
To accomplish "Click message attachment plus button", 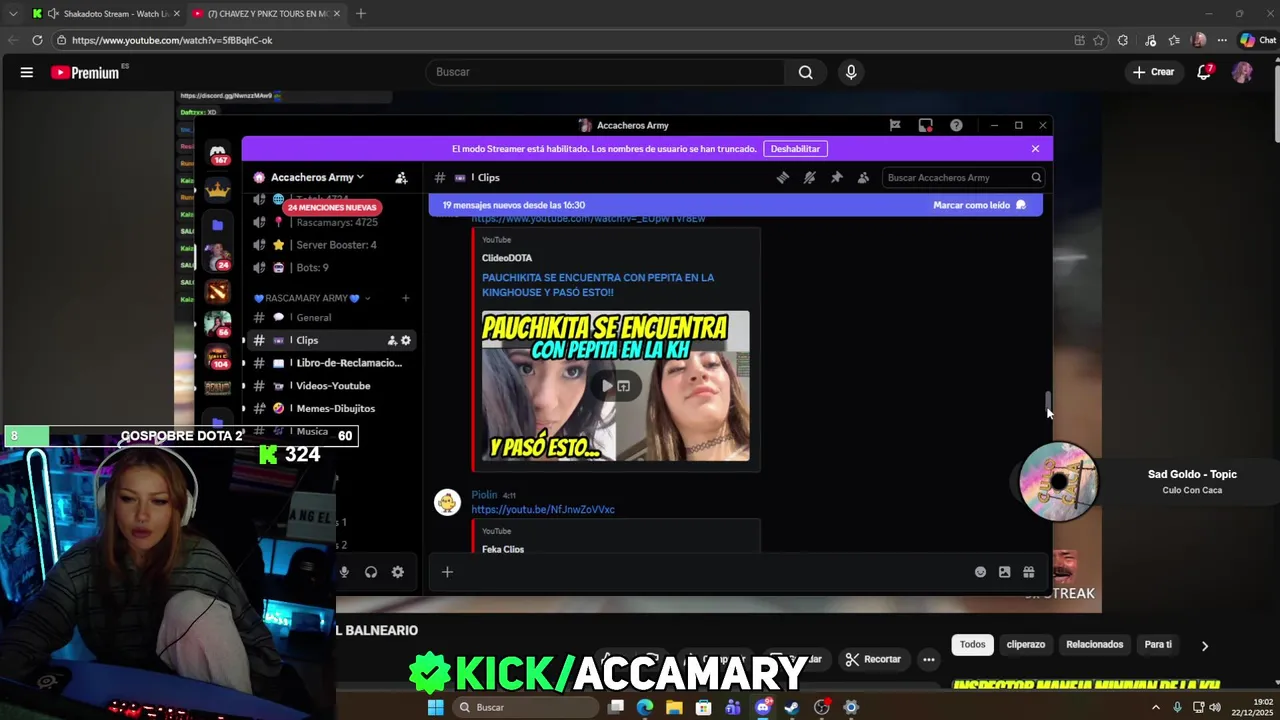I will click(x=447, y=572).
